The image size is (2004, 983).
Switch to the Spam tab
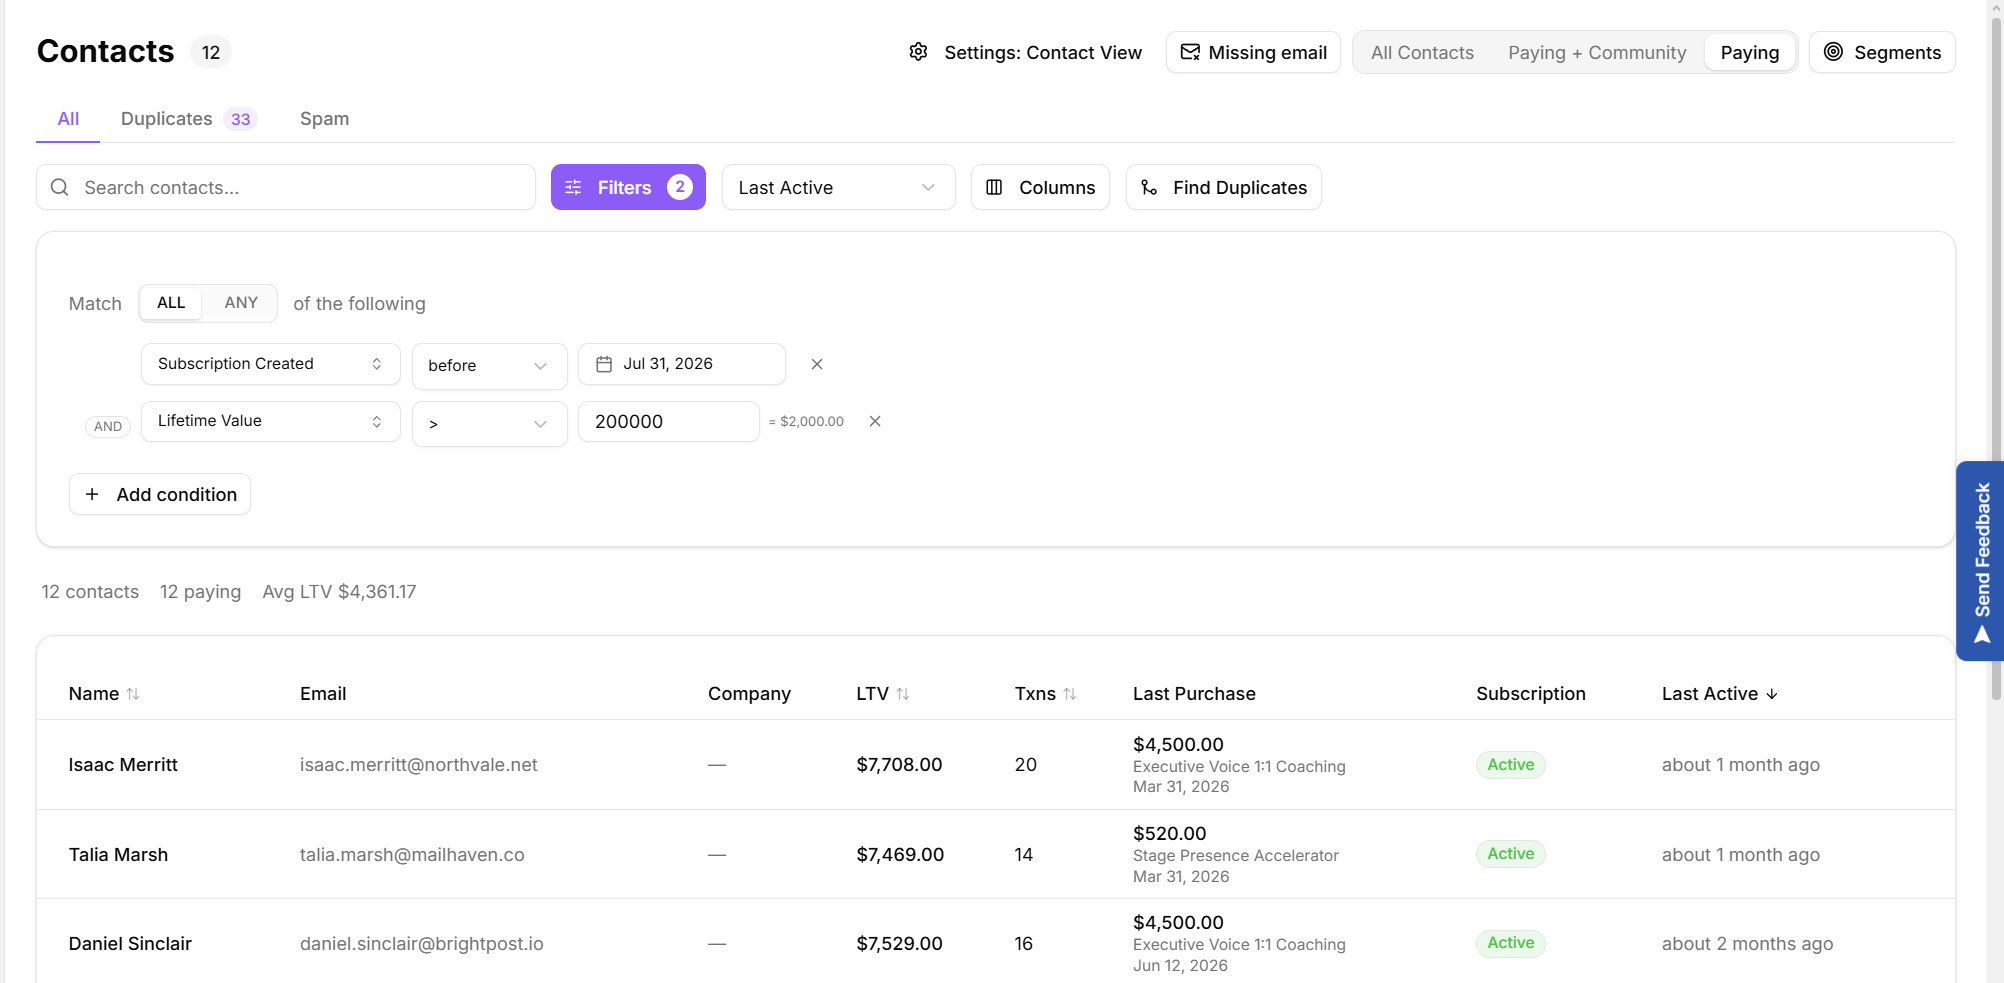pyautogui.click(x=324, y=119)
